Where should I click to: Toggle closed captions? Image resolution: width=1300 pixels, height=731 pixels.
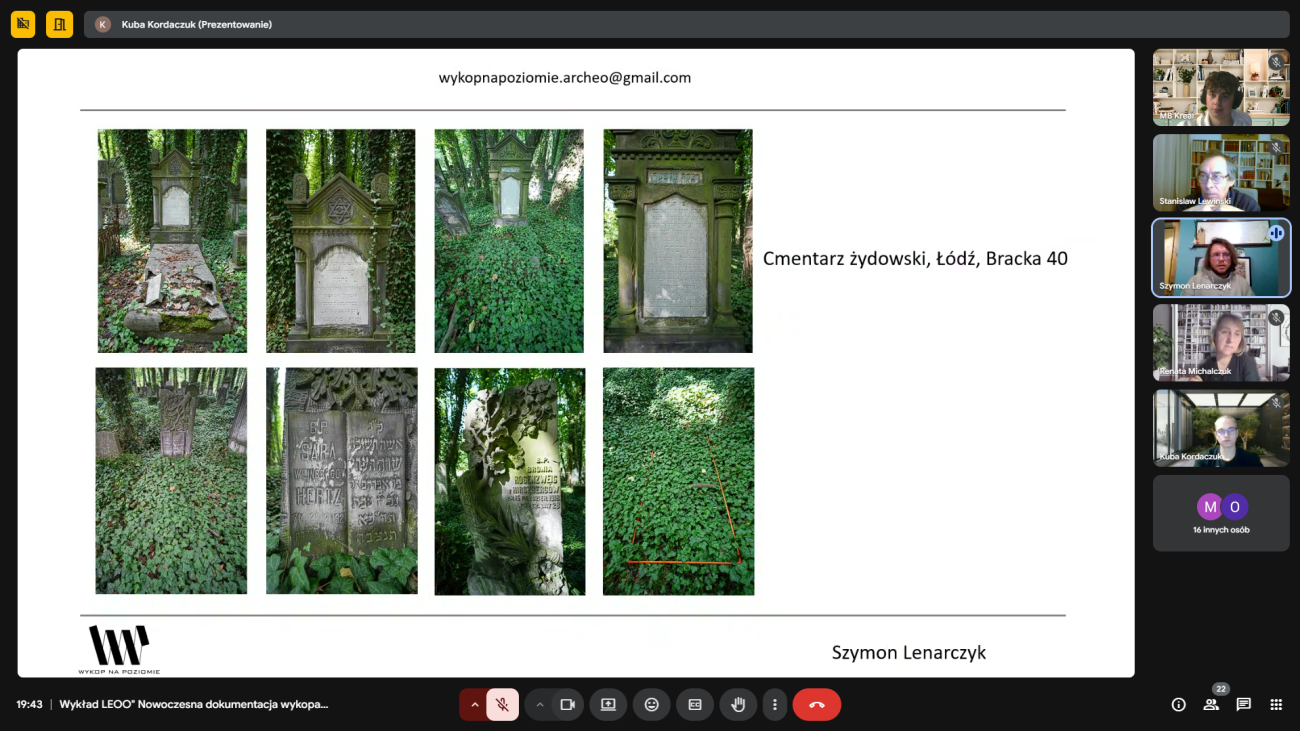pyautogui.click(x=695, y=705)
